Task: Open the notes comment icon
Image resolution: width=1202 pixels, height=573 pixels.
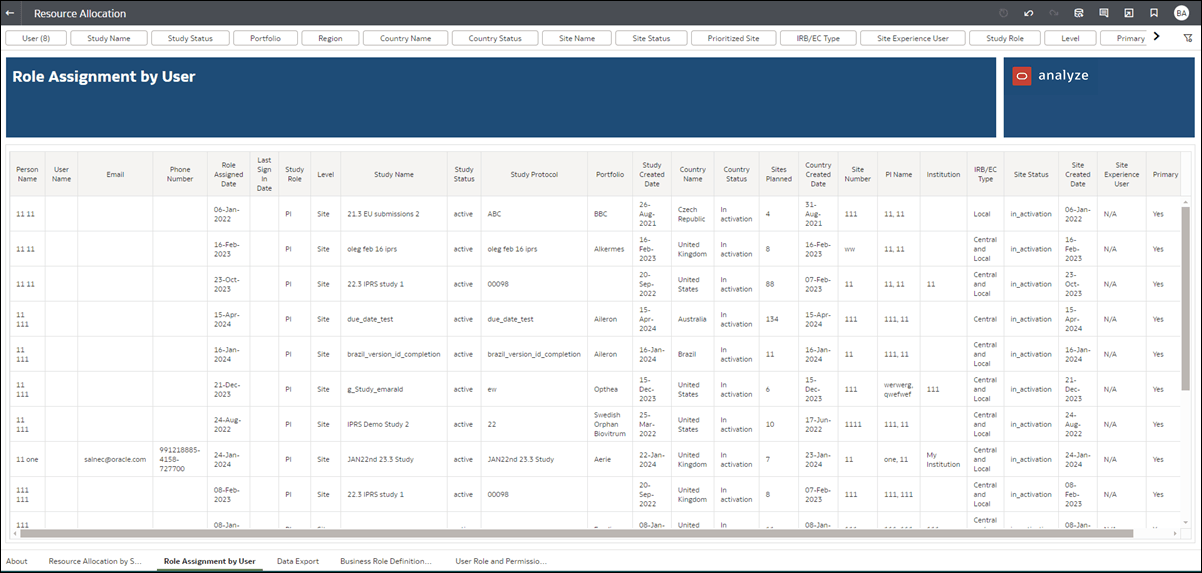Action: point(1104,13)
